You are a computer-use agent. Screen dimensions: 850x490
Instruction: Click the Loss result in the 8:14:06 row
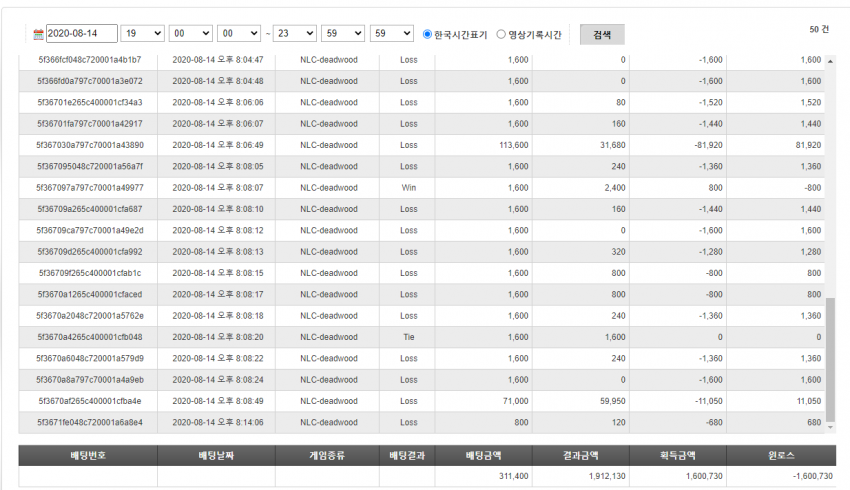click(409, 422)
